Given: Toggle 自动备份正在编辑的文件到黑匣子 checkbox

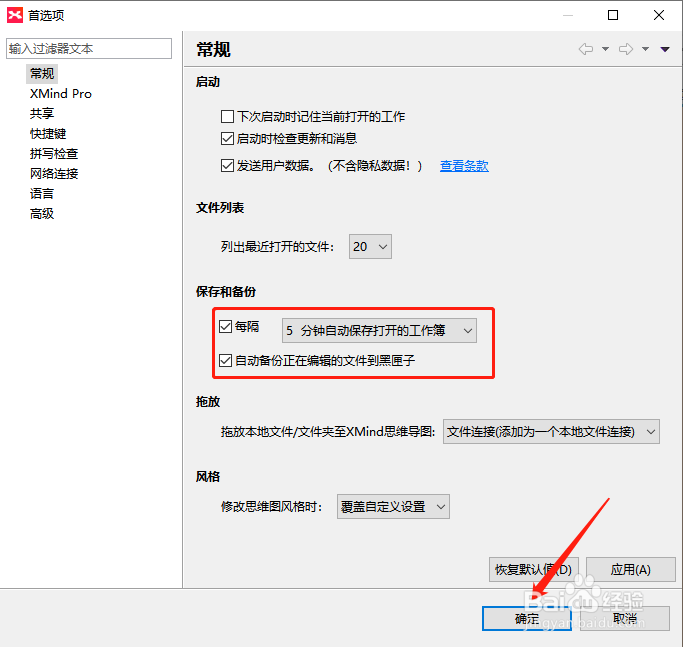Looking at the screenshot, I should [x=225, y=360].
